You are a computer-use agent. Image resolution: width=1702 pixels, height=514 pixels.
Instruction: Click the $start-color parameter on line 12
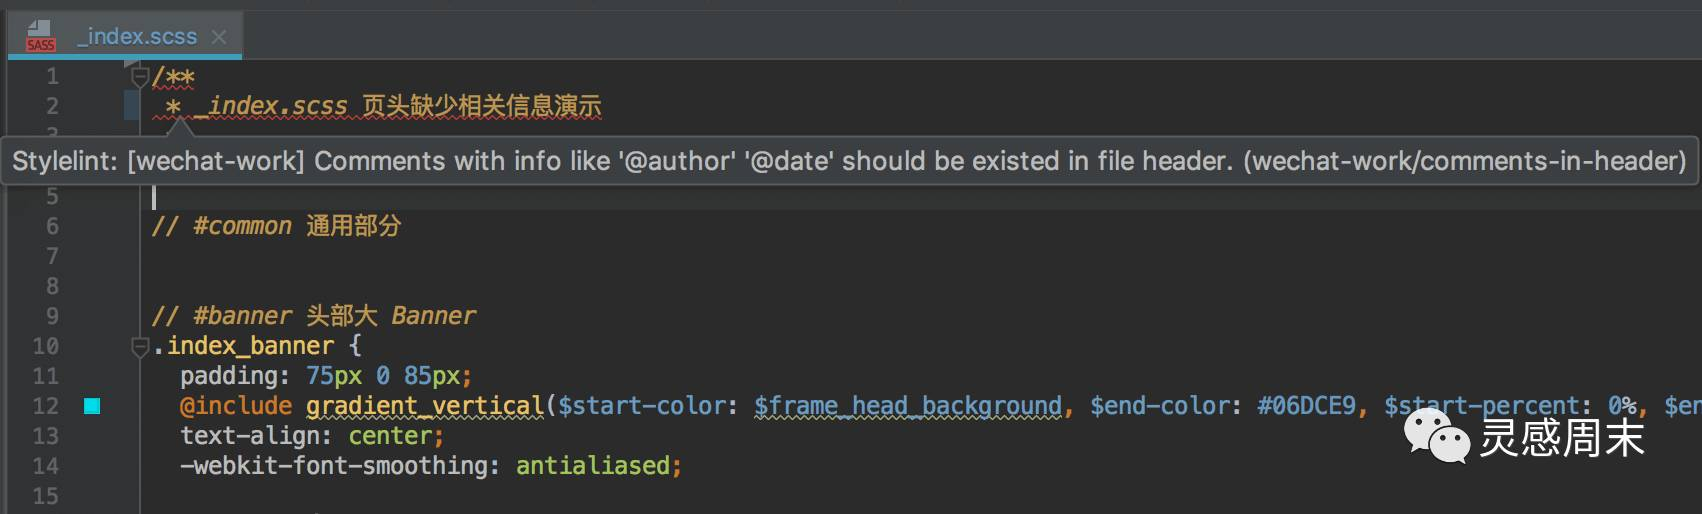point(641,406)
